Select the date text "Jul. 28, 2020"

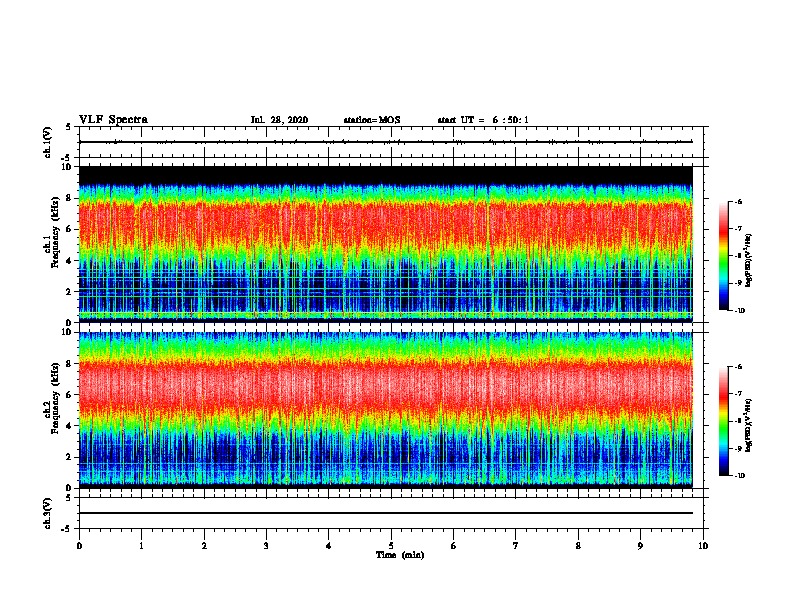(279, 120)
